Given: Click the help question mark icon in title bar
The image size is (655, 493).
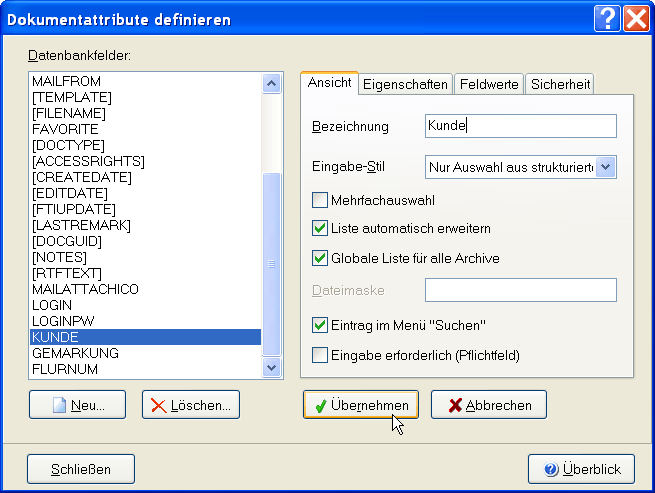Looking at the screenshot, I should 608,18.
